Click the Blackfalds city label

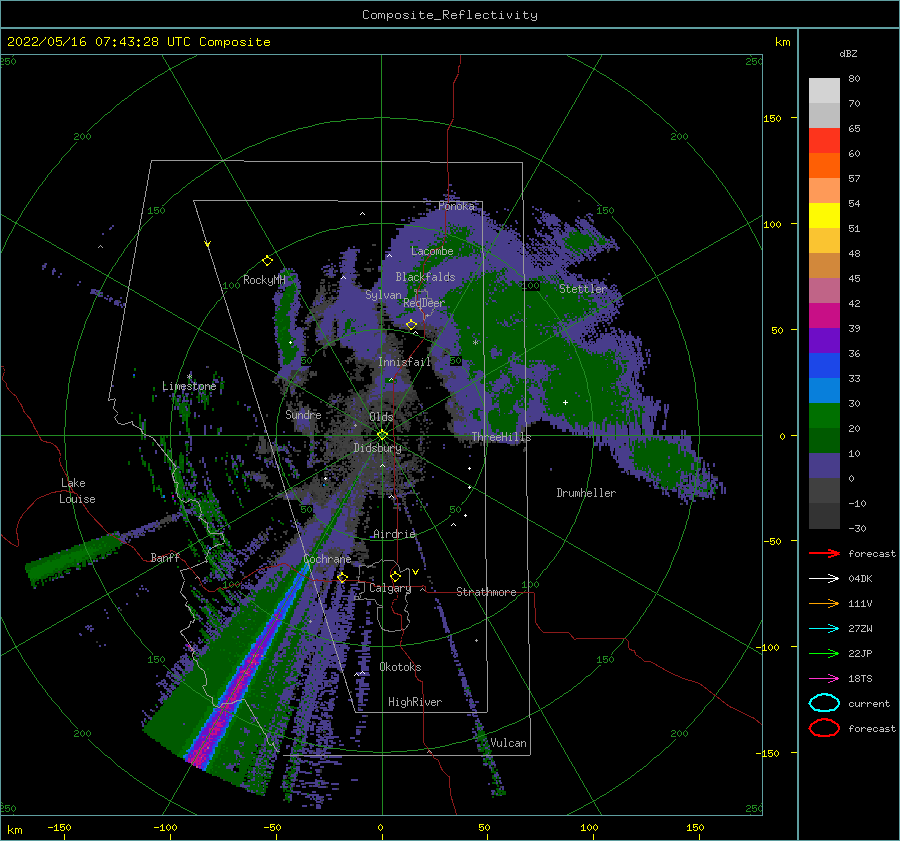coord(425,277)
